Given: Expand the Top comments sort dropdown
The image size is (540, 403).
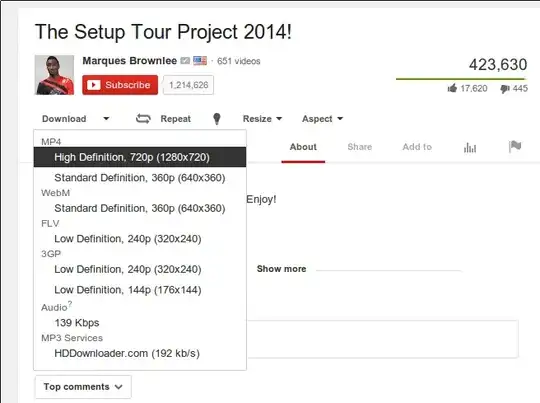Looking at the screenshot, I should pos(83,387).
